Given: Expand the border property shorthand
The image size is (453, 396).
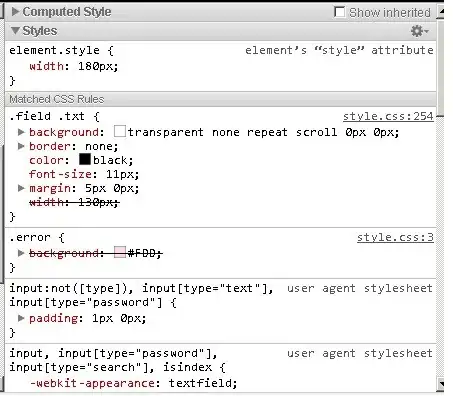Looking at the screenshot, I should [21, 146].
